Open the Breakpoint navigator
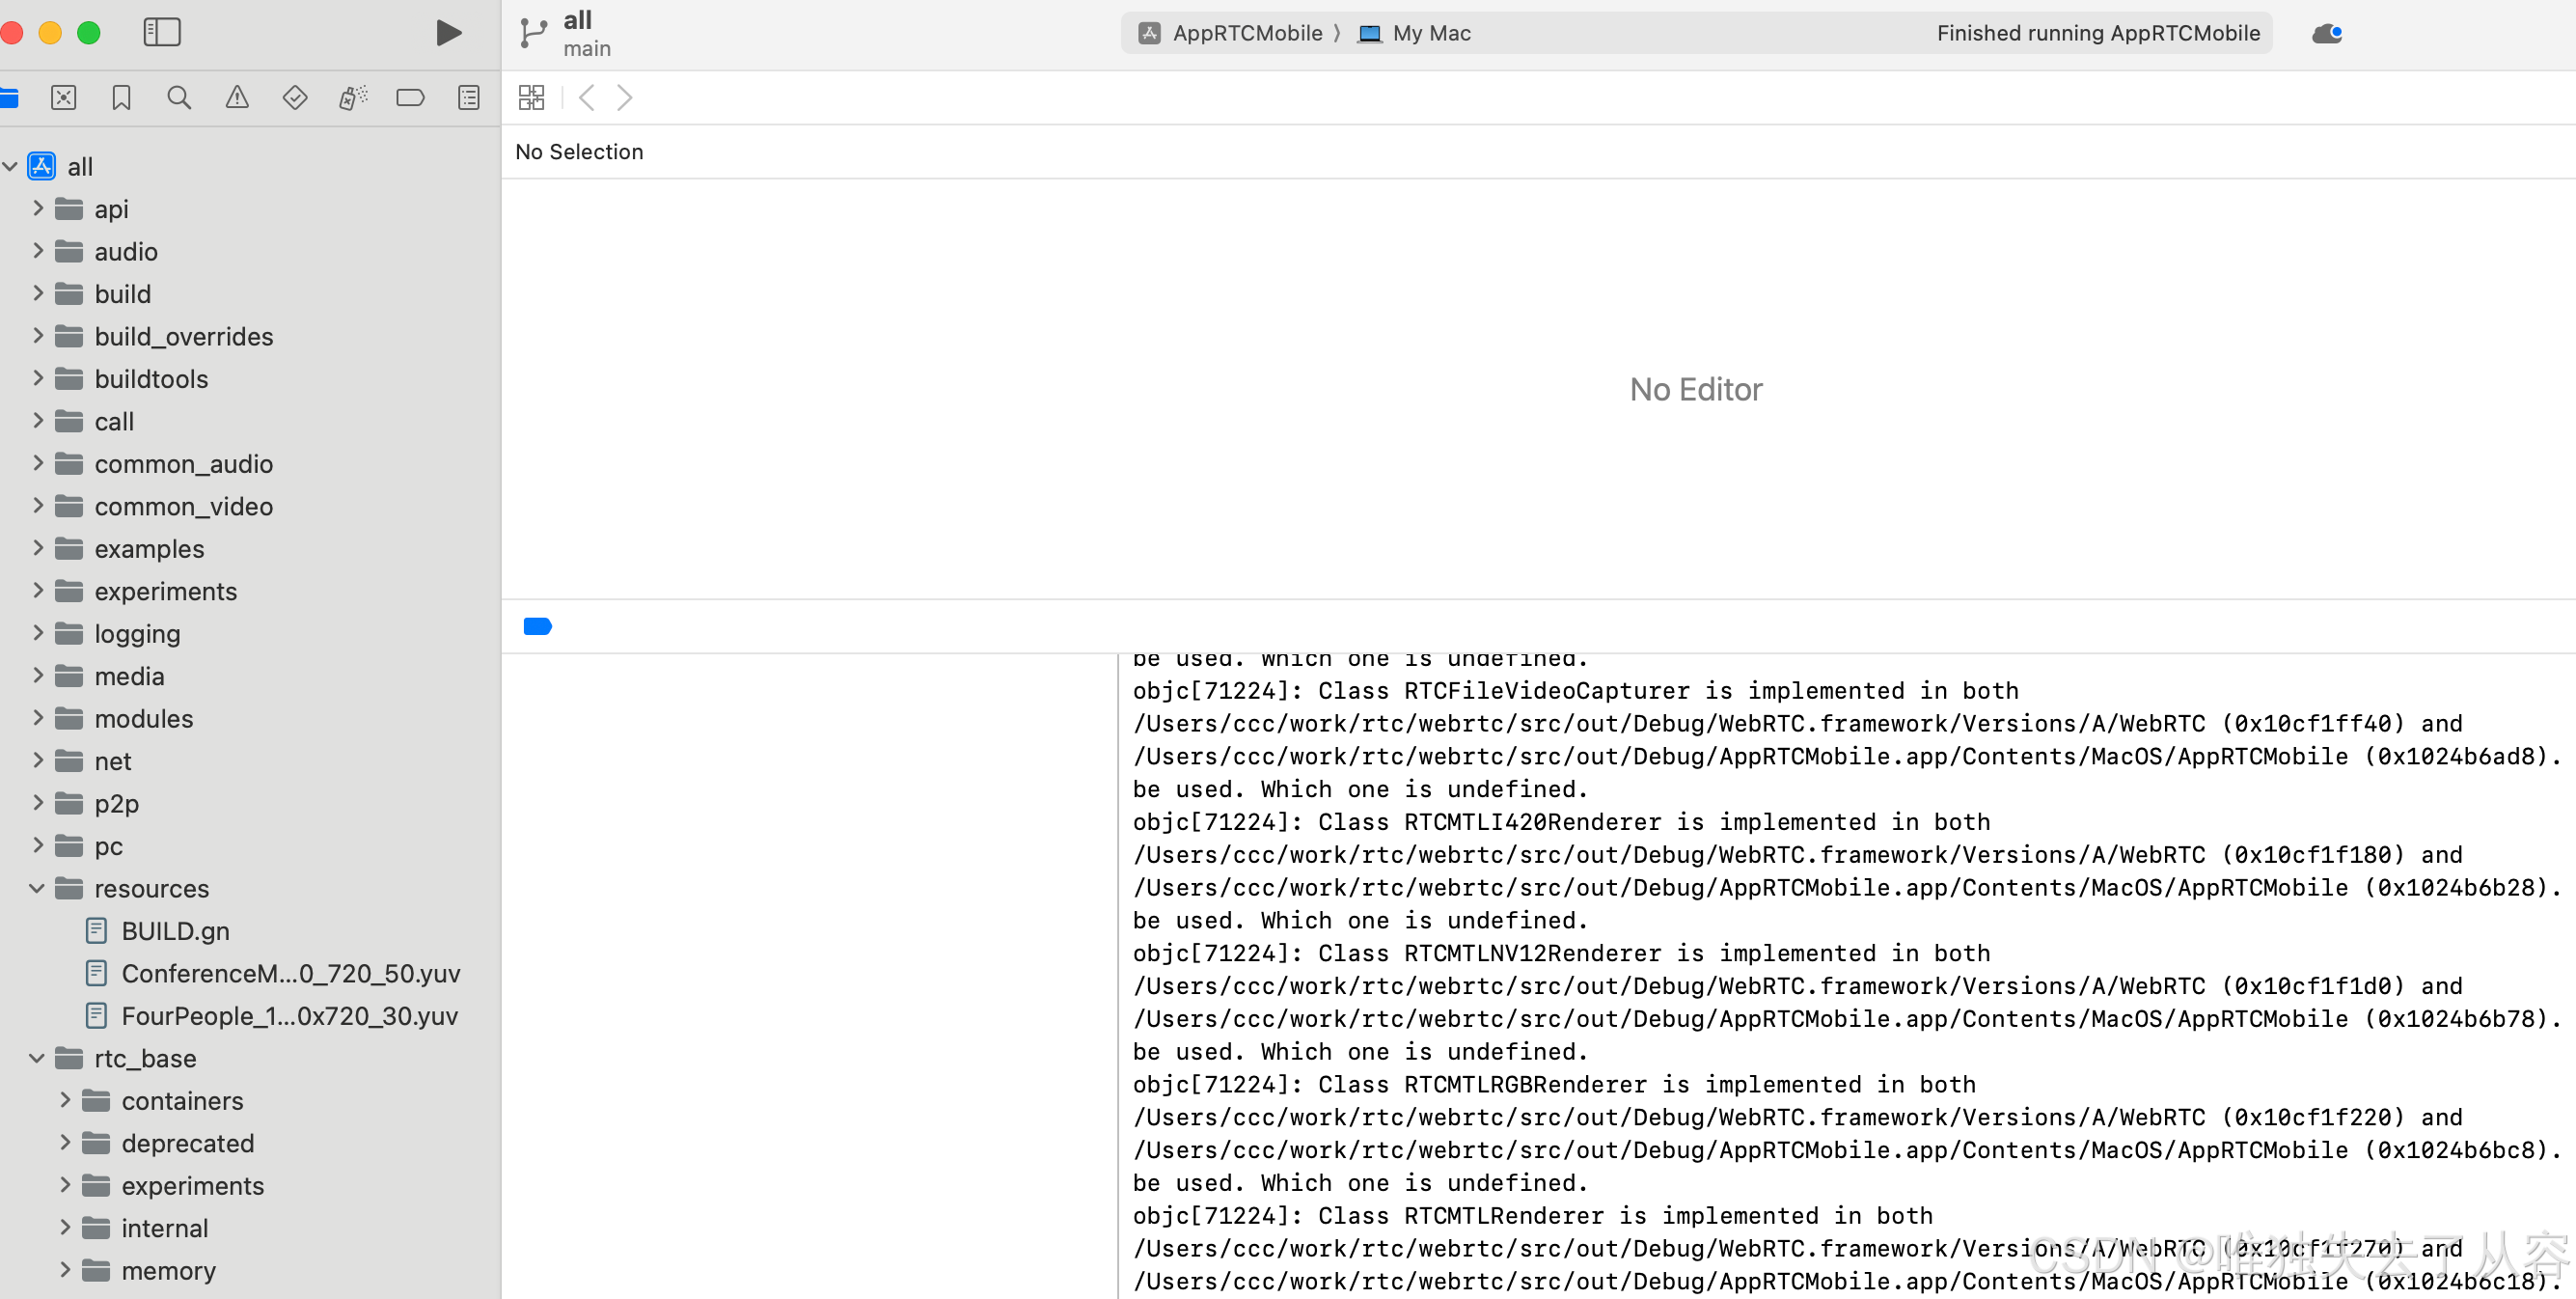 pyautogui.click(x=410, y=98)
